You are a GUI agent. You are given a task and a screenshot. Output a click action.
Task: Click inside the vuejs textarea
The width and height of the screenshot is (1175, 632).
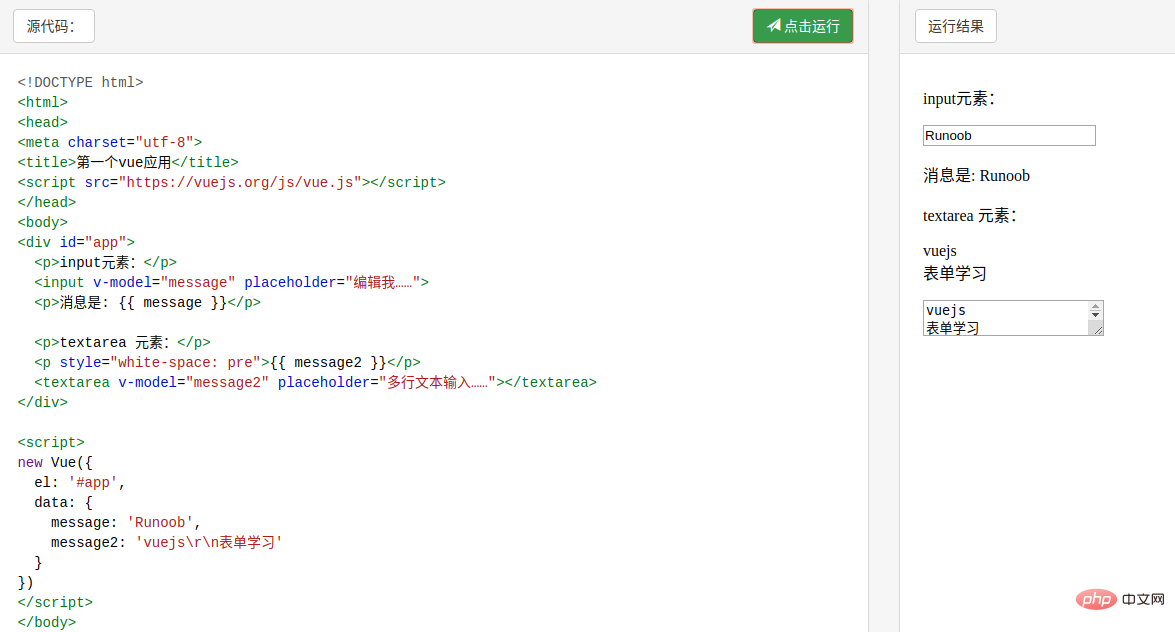click(x=1004, y=318)
